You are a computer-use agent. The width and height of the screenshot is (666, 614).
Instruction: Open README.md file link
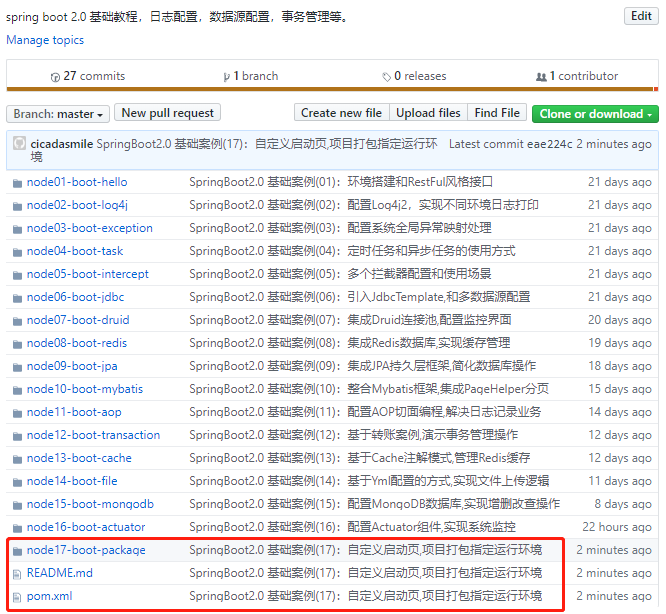point(60,573)
